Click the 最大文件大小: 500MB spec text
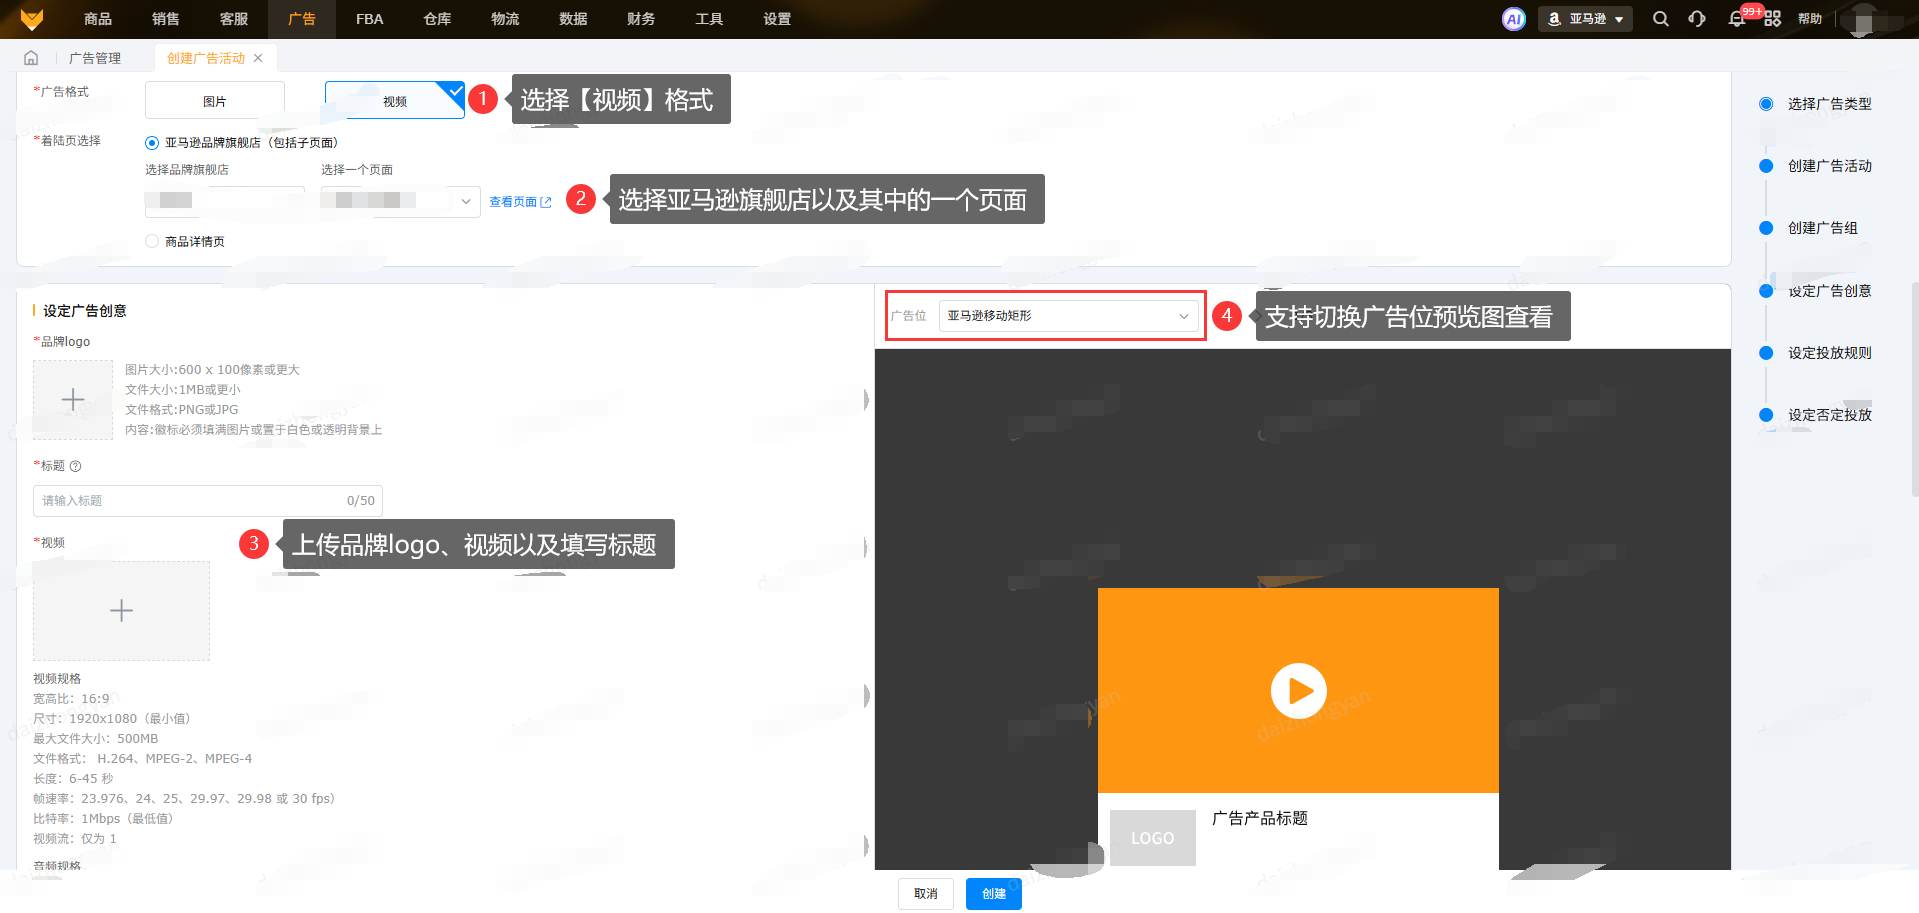The width and height of the screenshot is (1919, 913). coord(96,739)
